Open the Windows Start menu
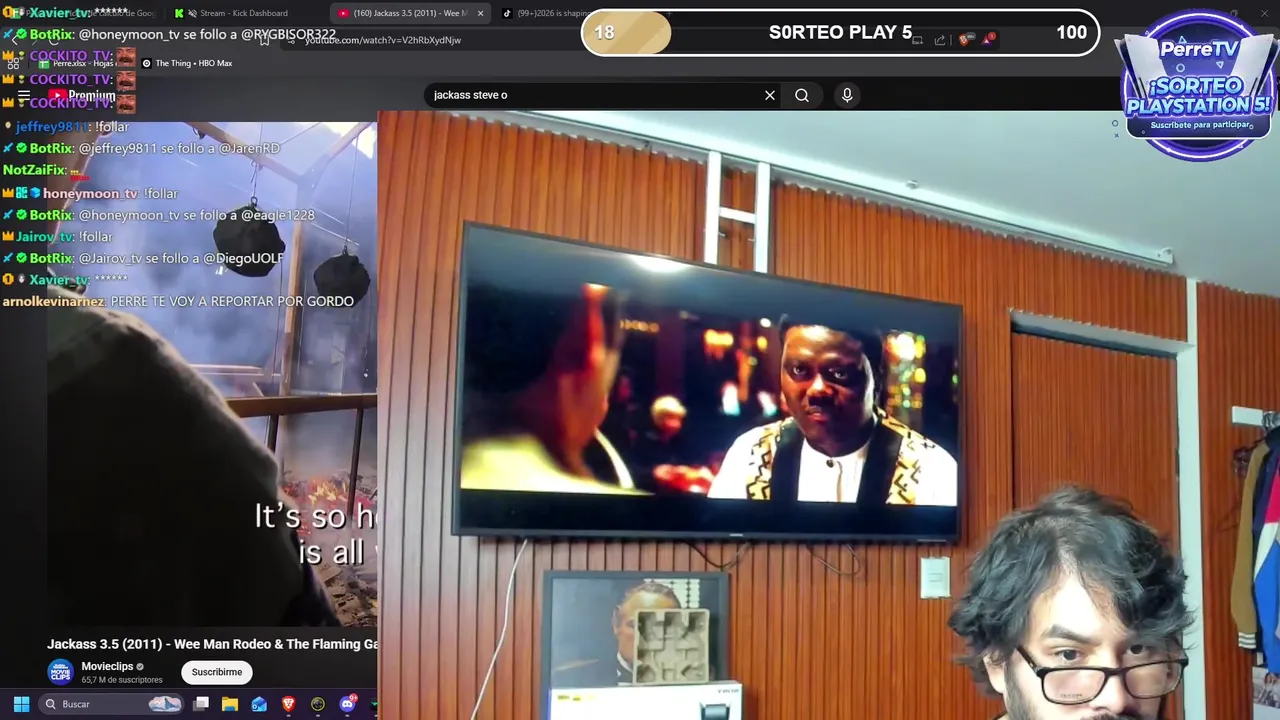 click(x=21, y=704)
